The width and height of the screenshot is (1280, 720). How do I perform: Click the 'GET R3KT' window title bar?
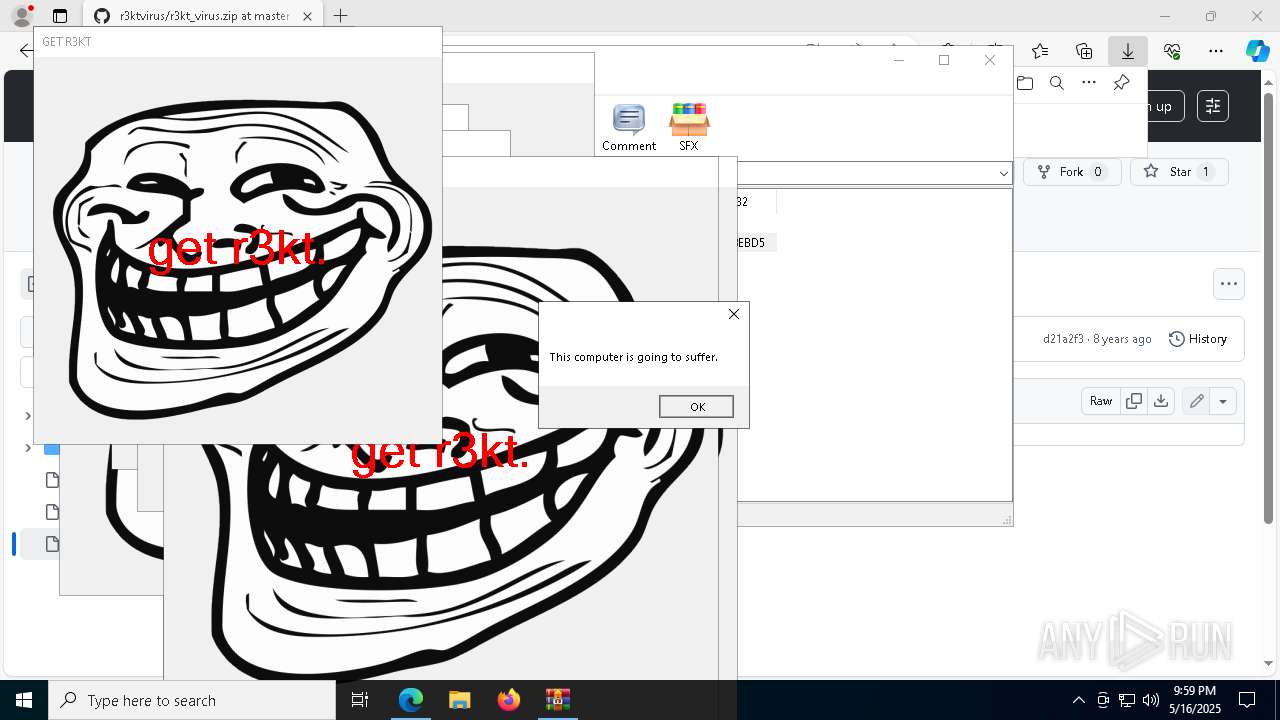coord(238,42)
